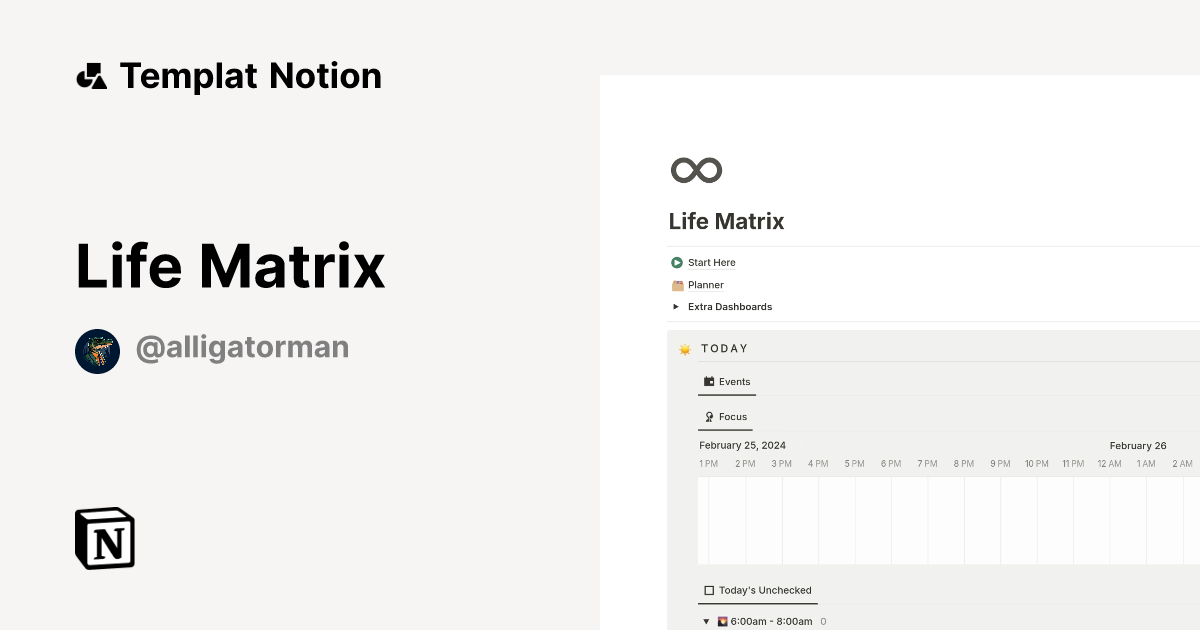This screenshot has width=1200, height=630.
Task: Open the Extra Dashboards disclosure triangle
Action: [x=676, y=307]
